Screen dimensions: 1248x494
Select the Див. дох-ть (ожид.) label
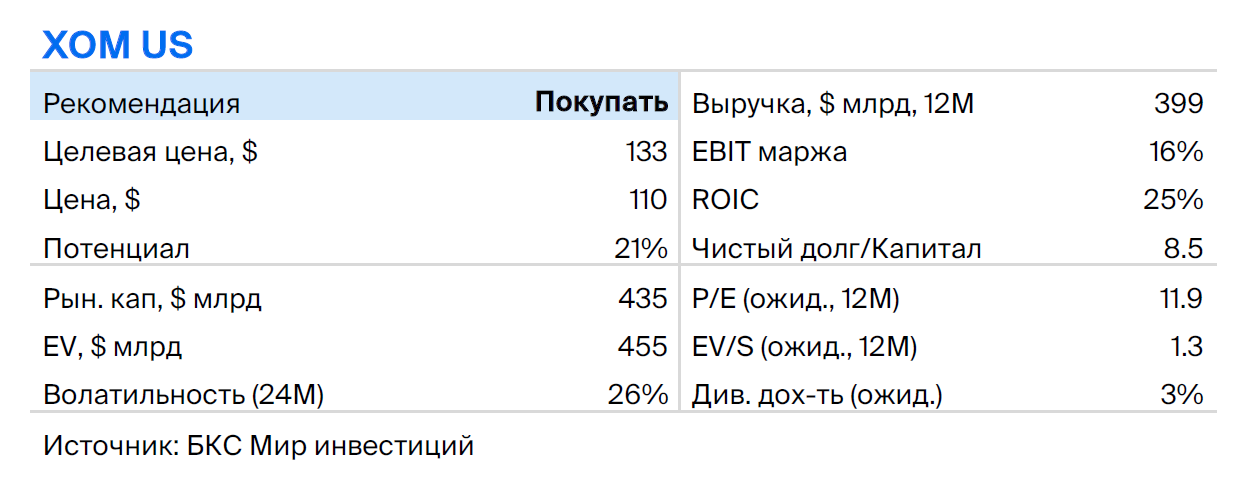point(817,396)
